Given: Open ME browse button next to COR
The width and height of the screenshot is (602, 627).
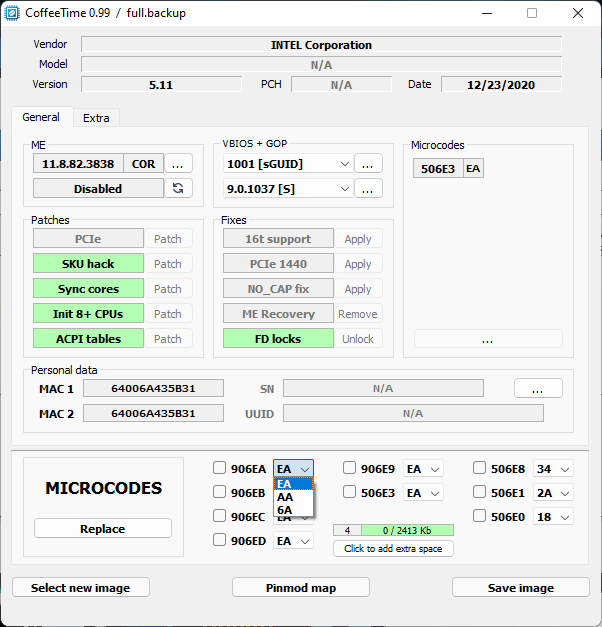Looking at the screenshot, I should tap(178, 164).
